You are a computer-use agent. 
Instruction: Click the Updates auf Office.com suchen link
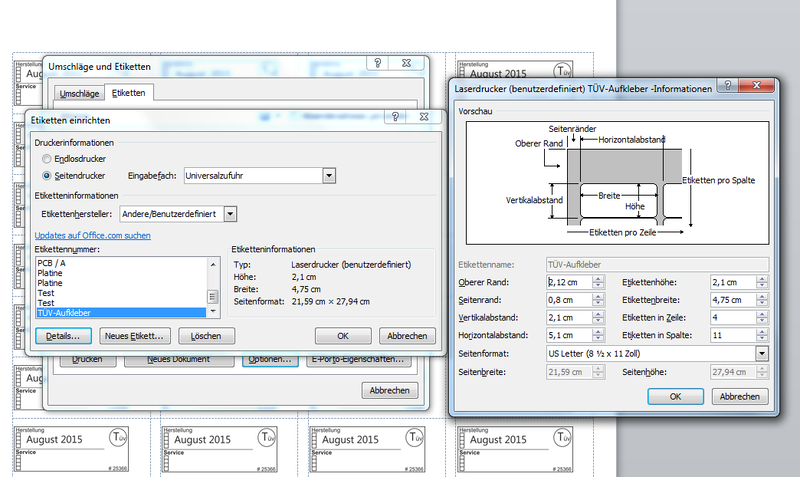tap(93, 235)
